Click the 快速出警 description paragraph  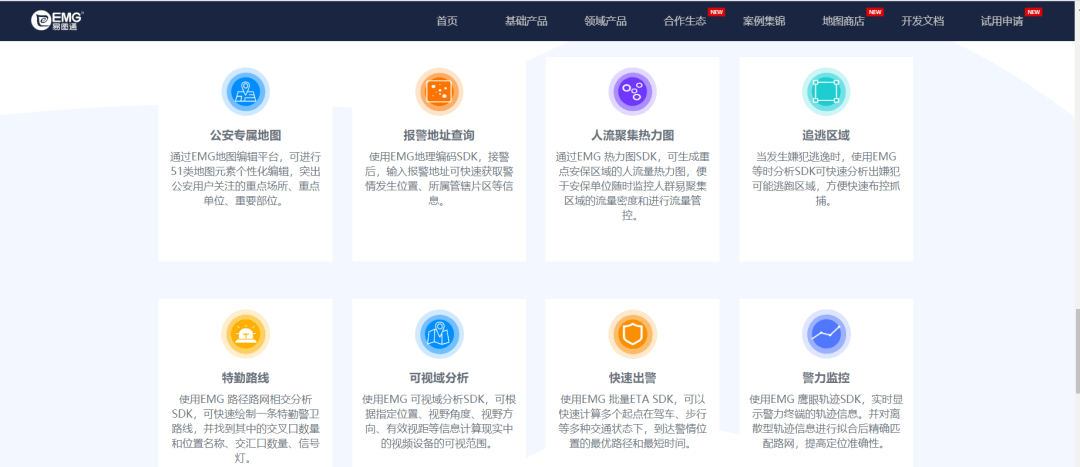632,421
